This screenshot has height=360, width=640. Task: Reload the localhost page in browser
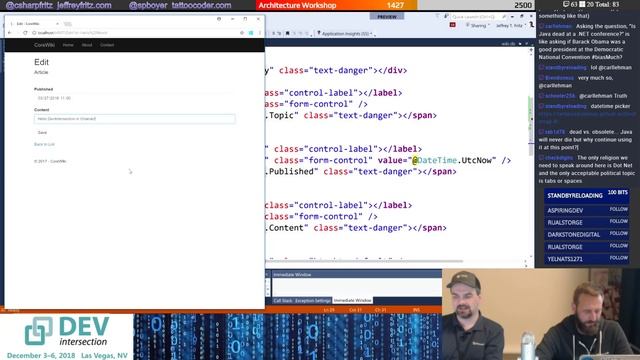tap(25, 33)
